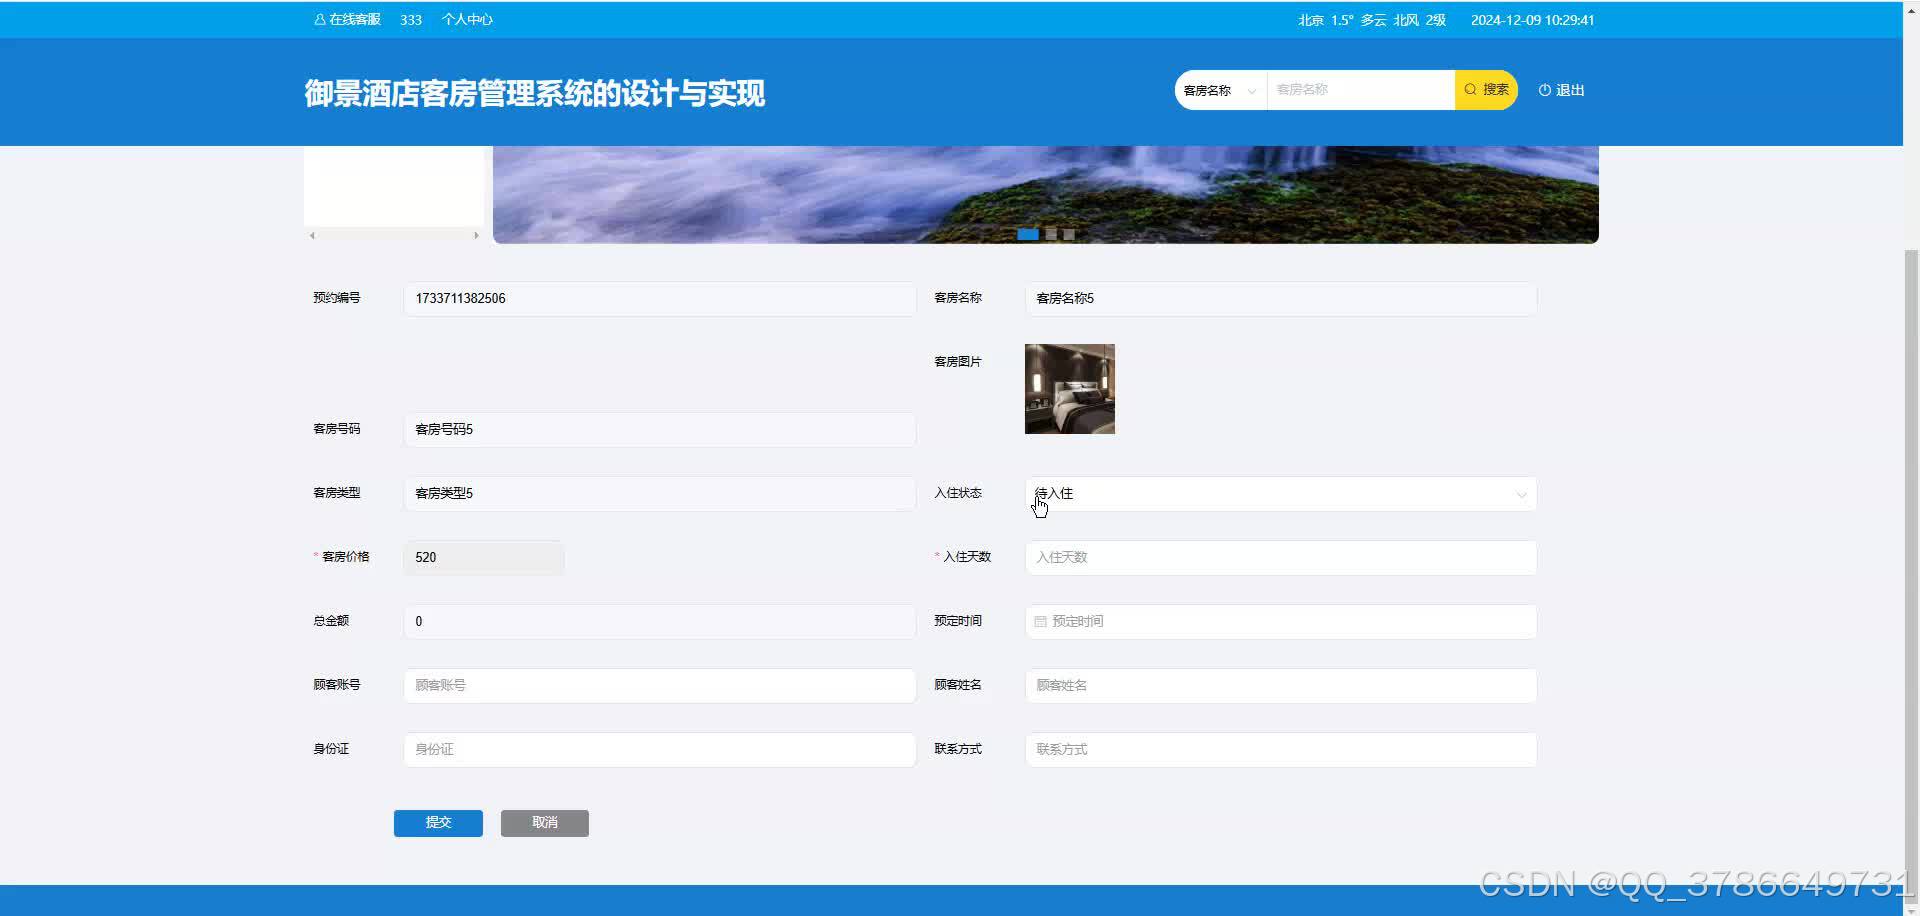1920x916 pixels.
Task: Click the 333 username link
Action: [411, 20]
